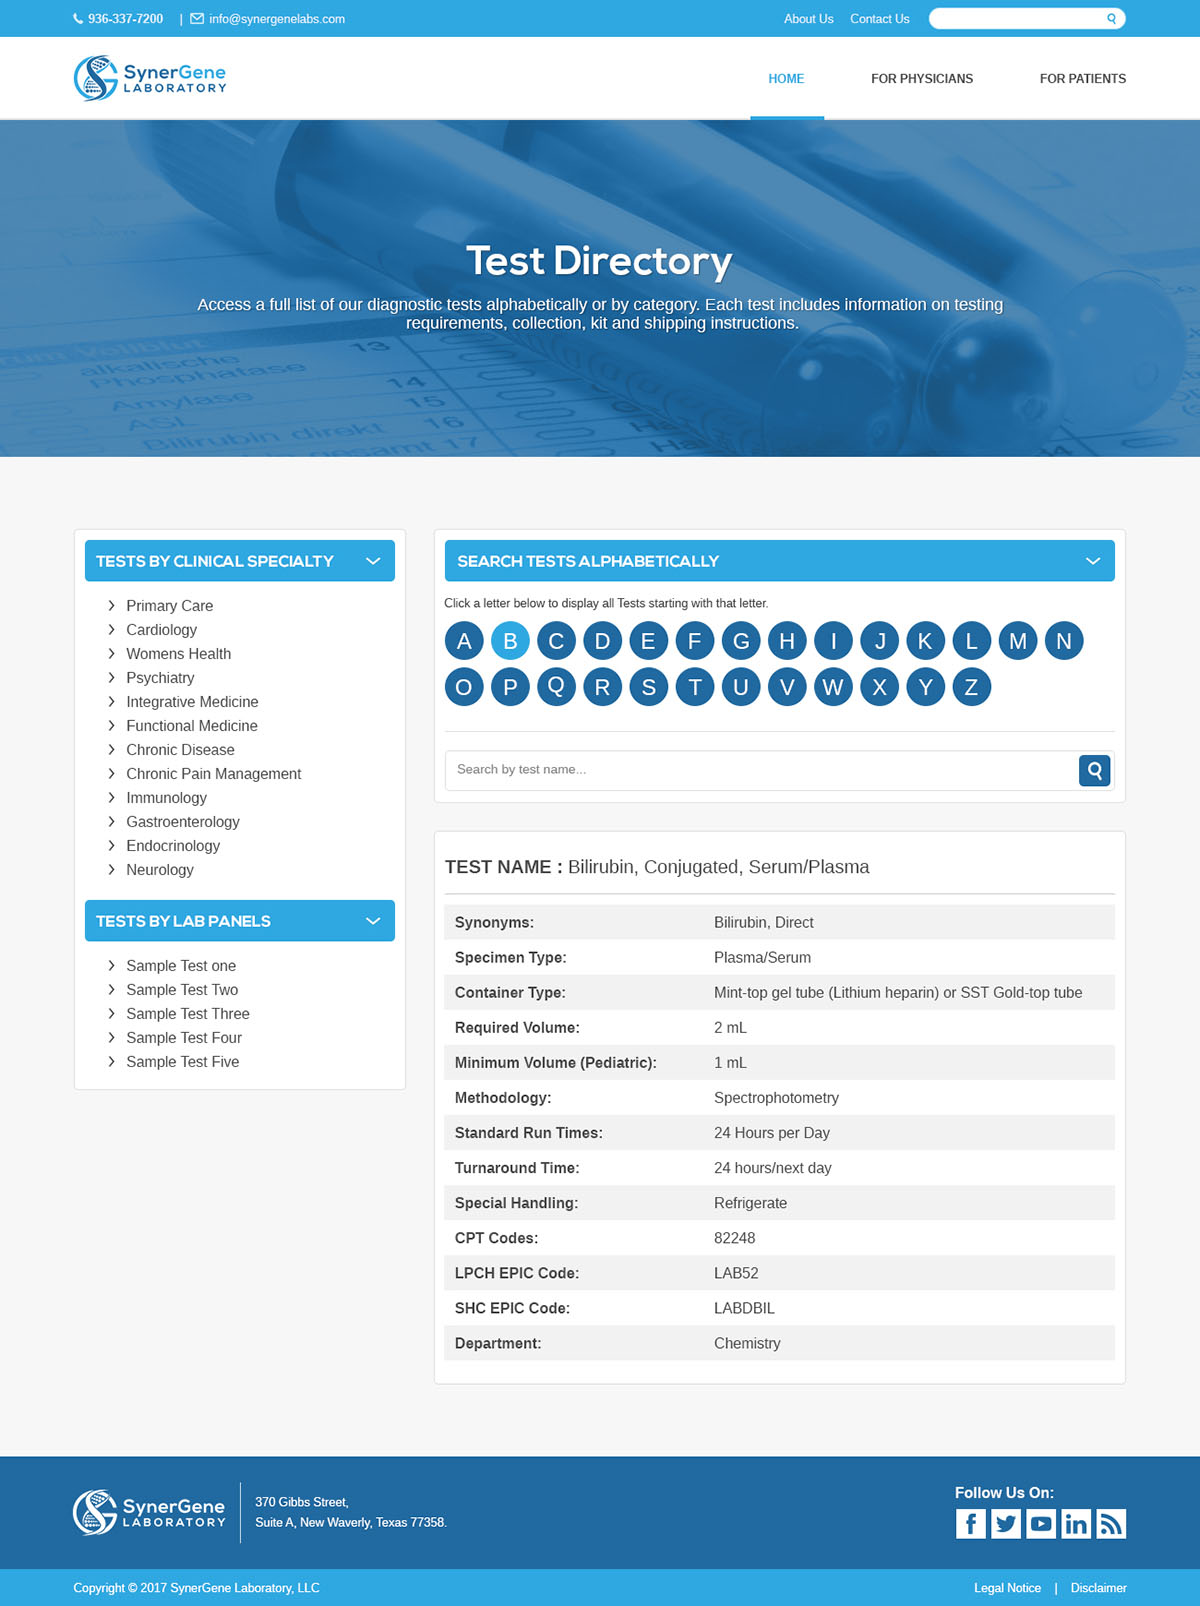The width and height of the screenshot is (1200, 1606).
Task: Open the Legal Notice footer link
Action: click(1007, 1588)
